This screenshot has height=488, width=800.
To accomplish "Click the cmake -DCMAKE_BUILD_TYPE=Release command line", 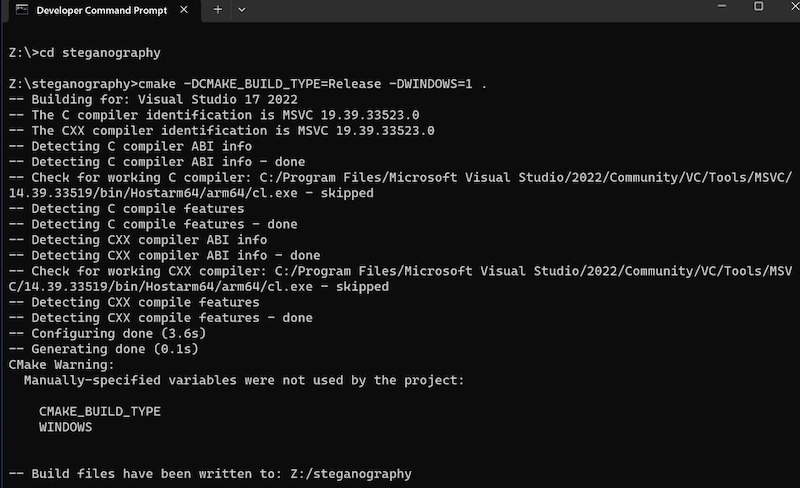I will coord(248,84).
